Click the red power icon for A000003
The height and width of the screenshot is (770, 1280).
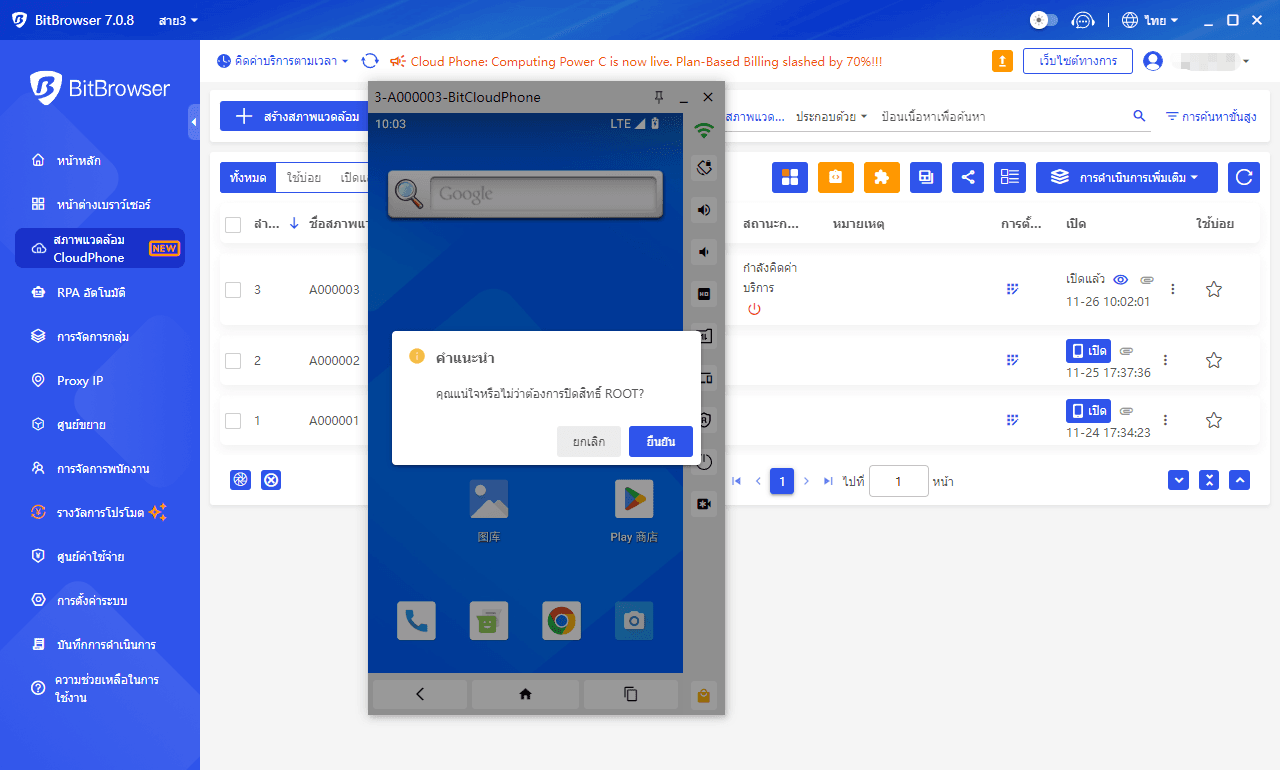click(x=754, y=309)
